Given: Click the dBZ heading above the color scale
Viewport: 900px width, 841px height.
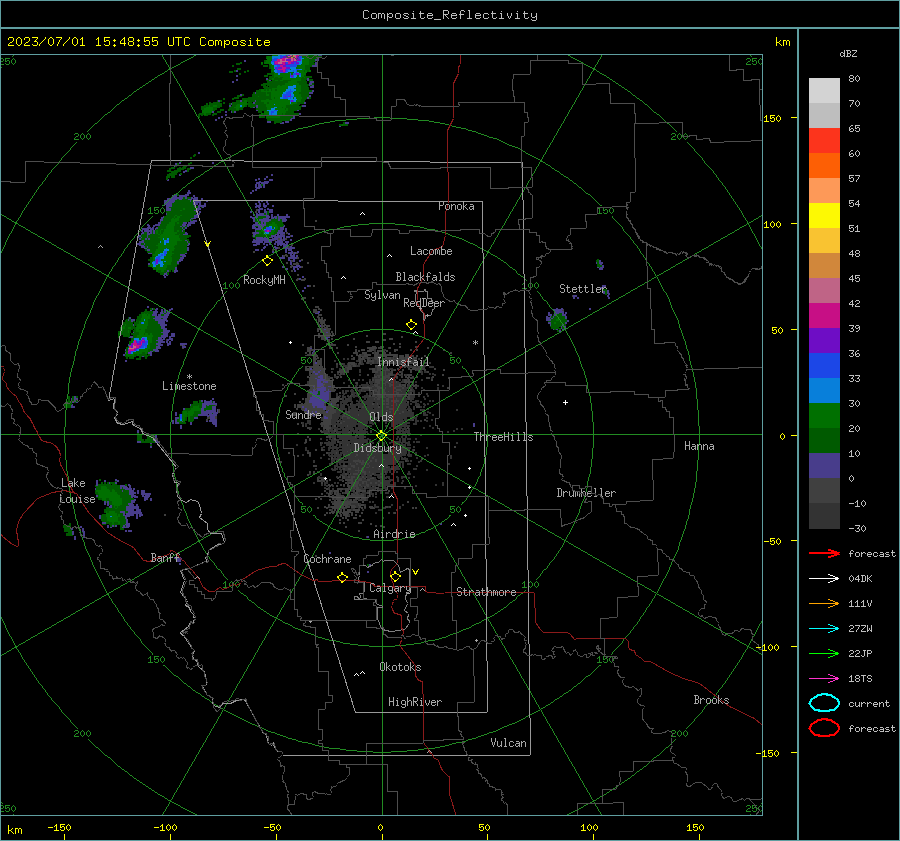Looking at the screenshot, I should pos(848,53).
